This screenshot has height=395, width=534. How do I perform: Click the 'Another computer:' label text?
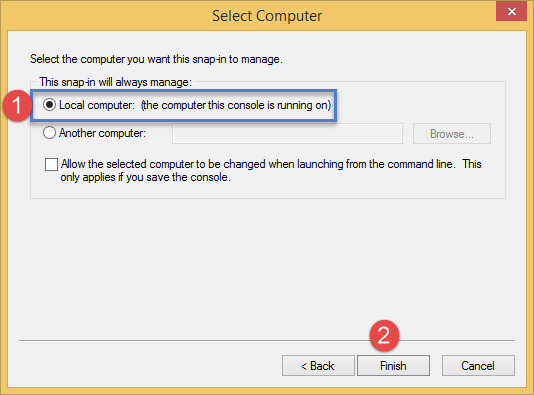pos(102,133)
